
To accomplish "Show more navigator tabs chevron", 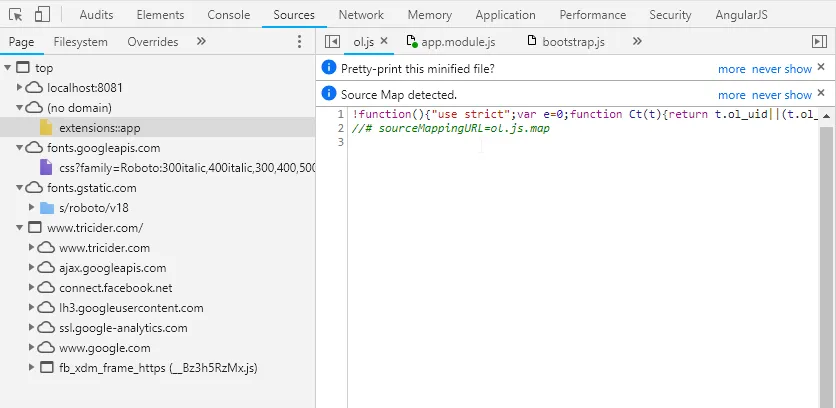I will point(201,42).
